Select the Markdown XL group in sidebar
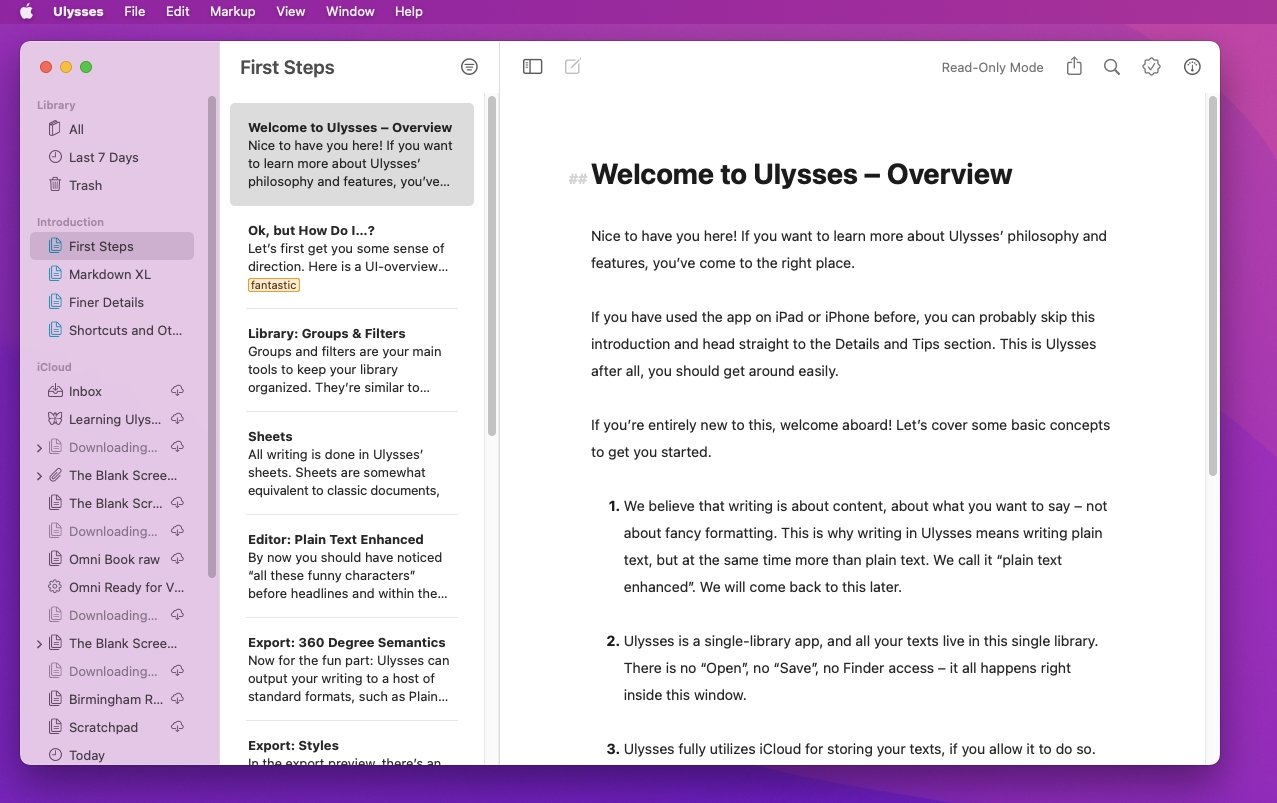 click(x=110, y=273)
